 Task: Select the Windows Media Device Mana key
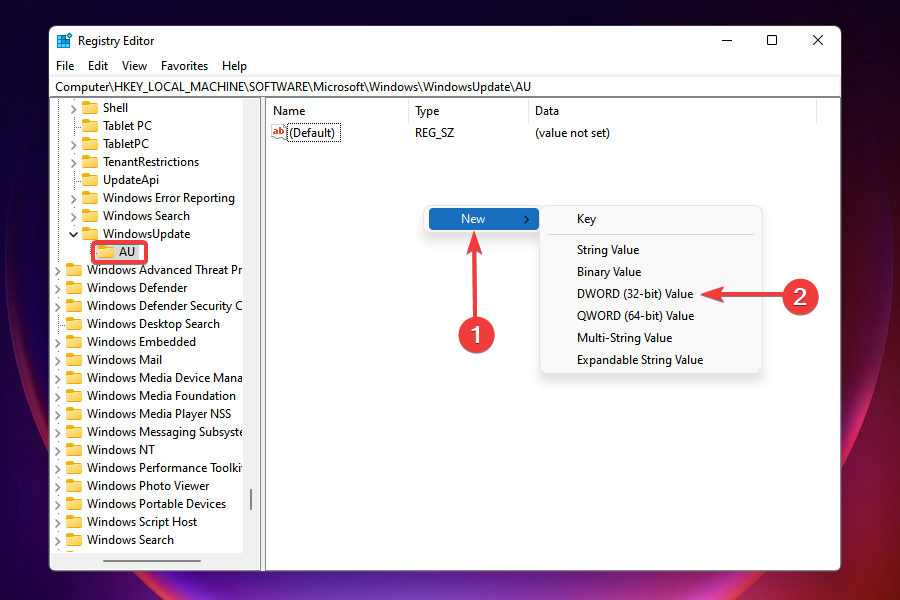point(164,378)
